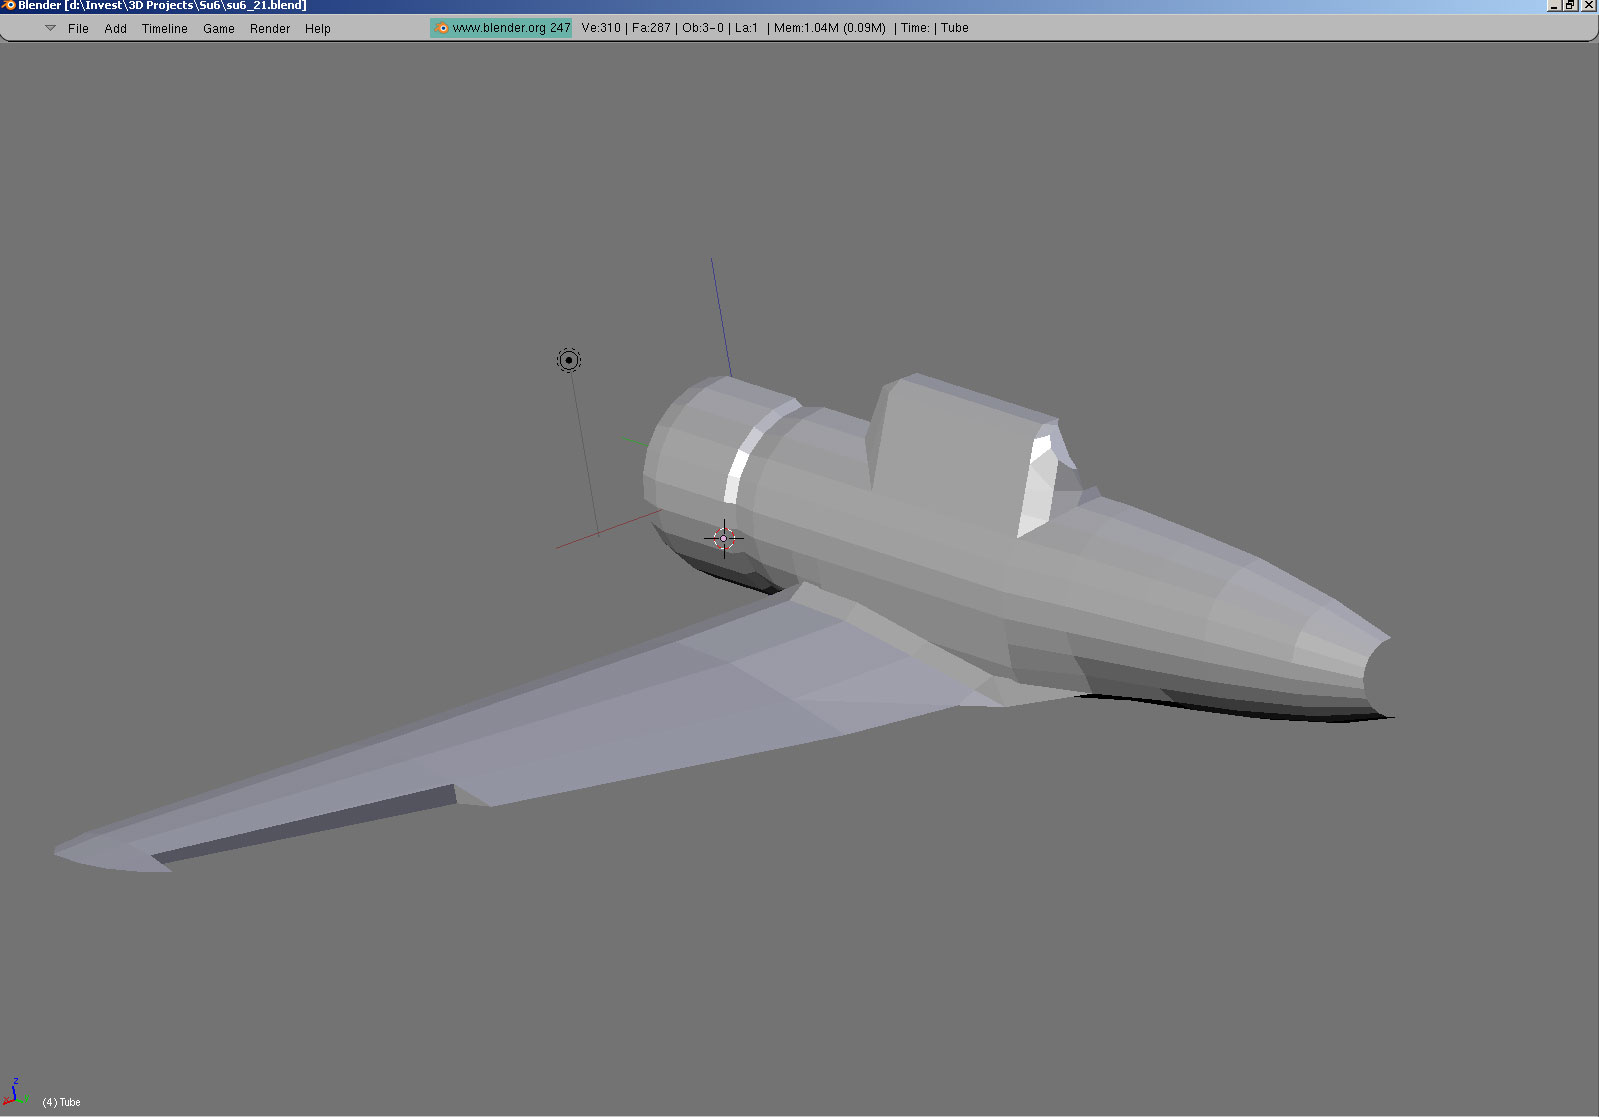Click the vertex count Ve:310
This screenshot has height=1117, width=1599.
[601, 28]
